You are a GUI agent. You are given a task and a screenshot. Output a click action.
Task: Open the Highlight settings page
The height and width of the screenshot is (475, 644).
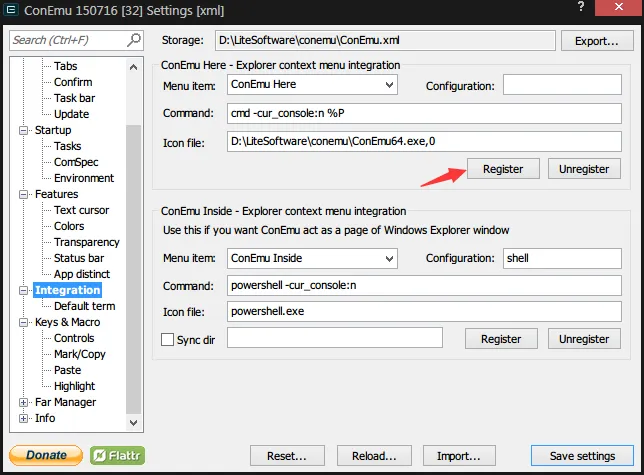pos(74,386)
